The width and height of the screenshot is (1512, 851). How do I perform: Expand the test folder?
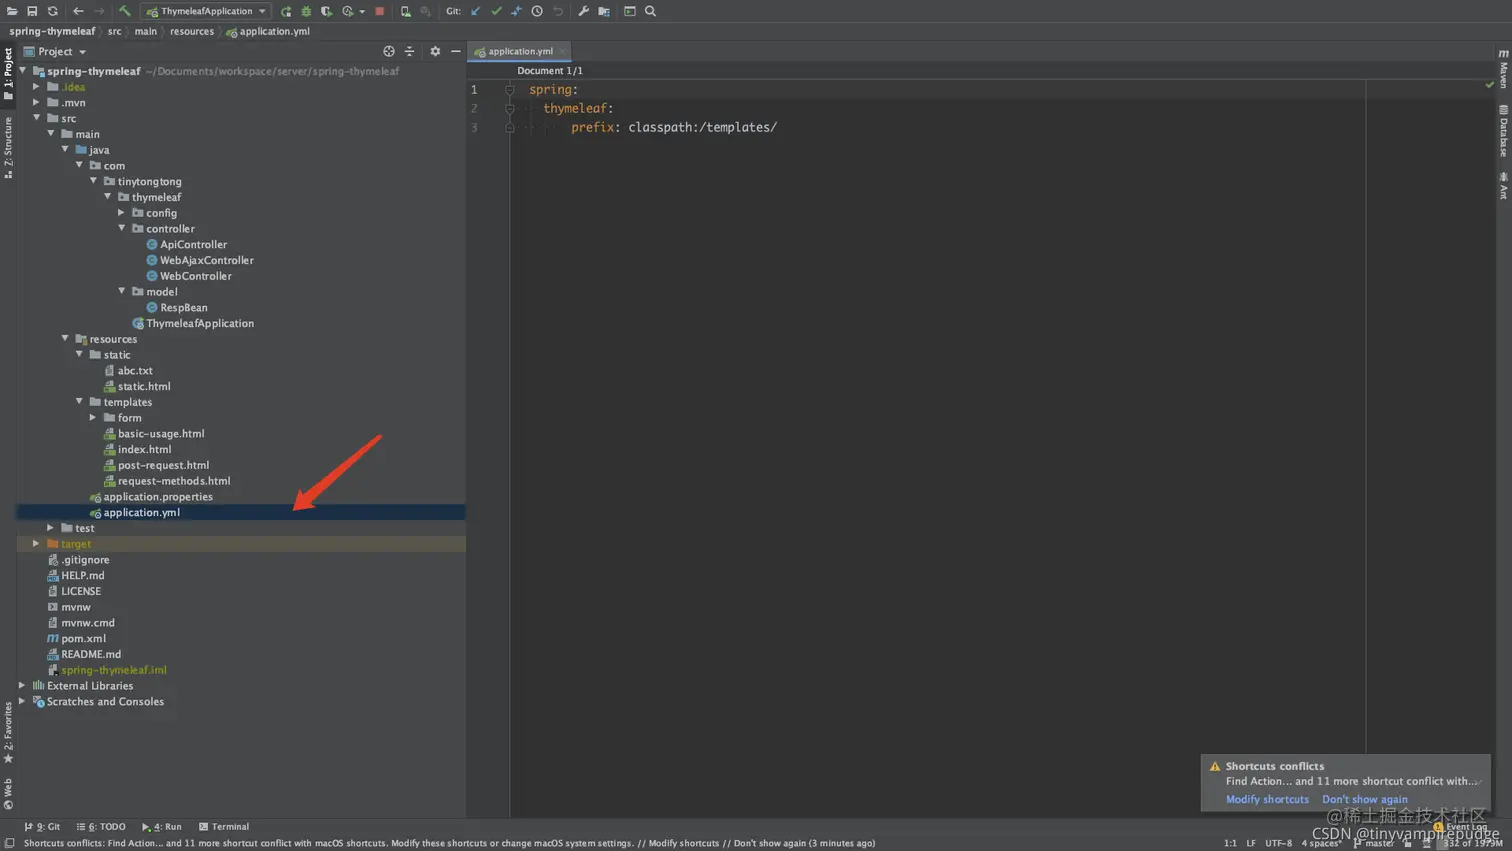click(x=51, y=528)
